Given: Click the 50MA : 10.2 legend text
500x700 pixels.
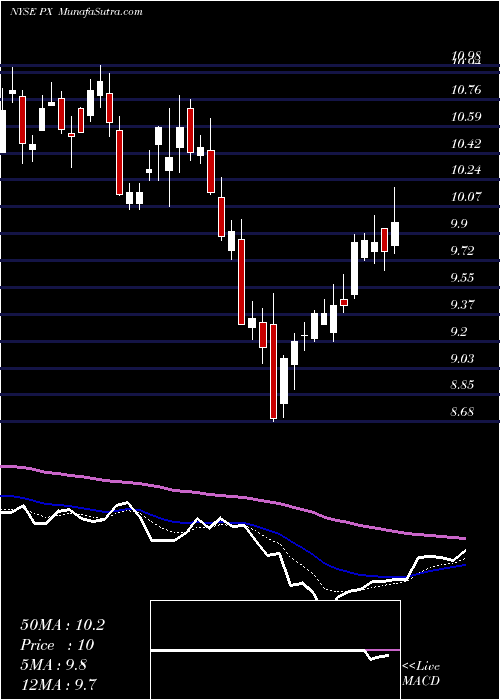Looking at the screenshot, I should click(x=62, y=625).
